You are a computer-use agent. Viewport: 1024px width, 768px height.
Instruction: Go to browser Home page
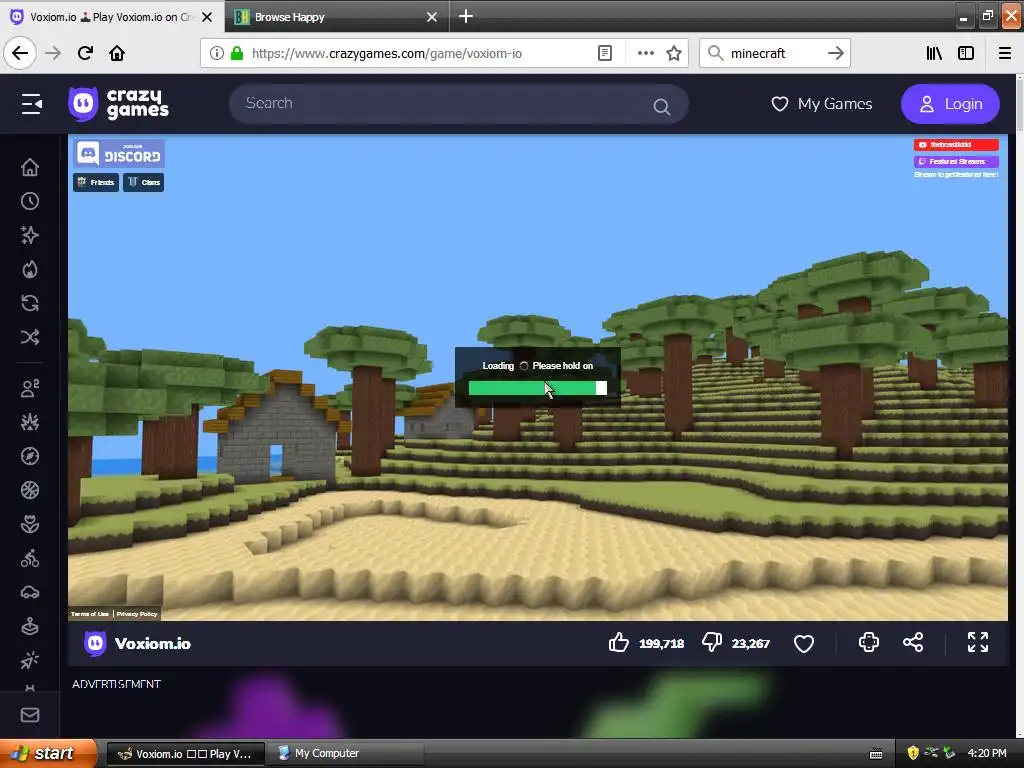pos(117,53)
